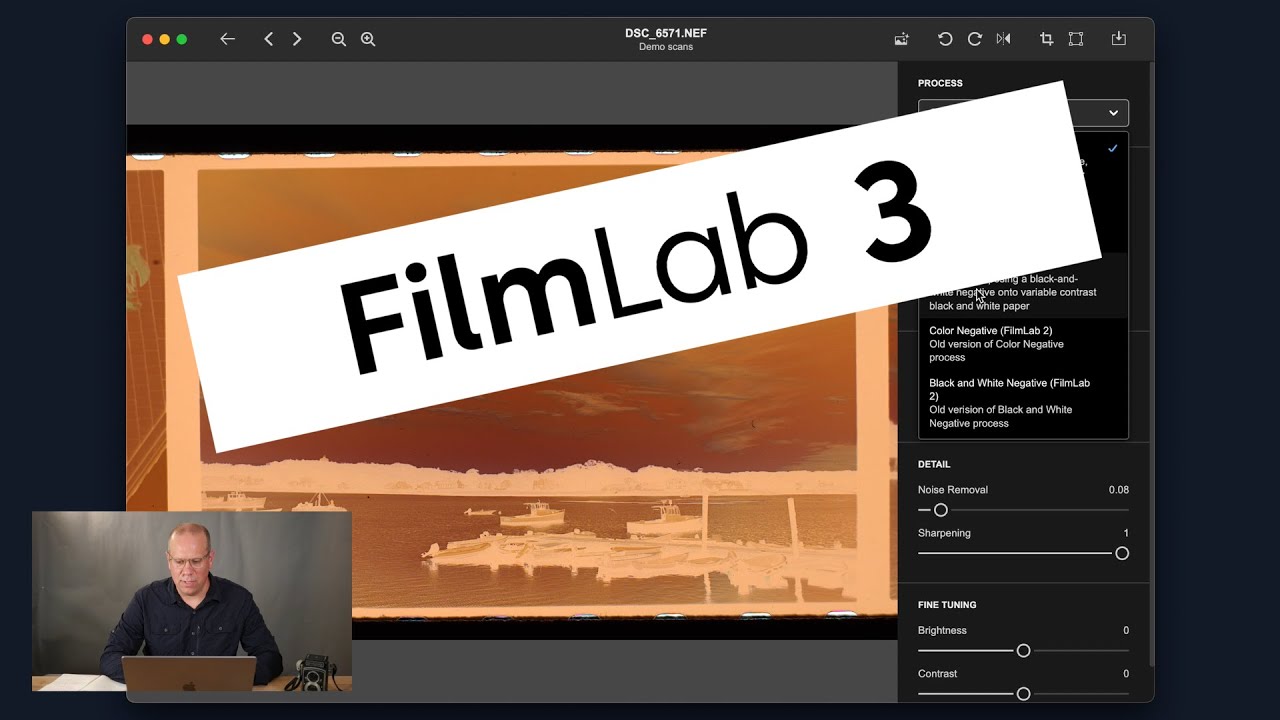Click the FINE TUNING section heading

(947, 605)
